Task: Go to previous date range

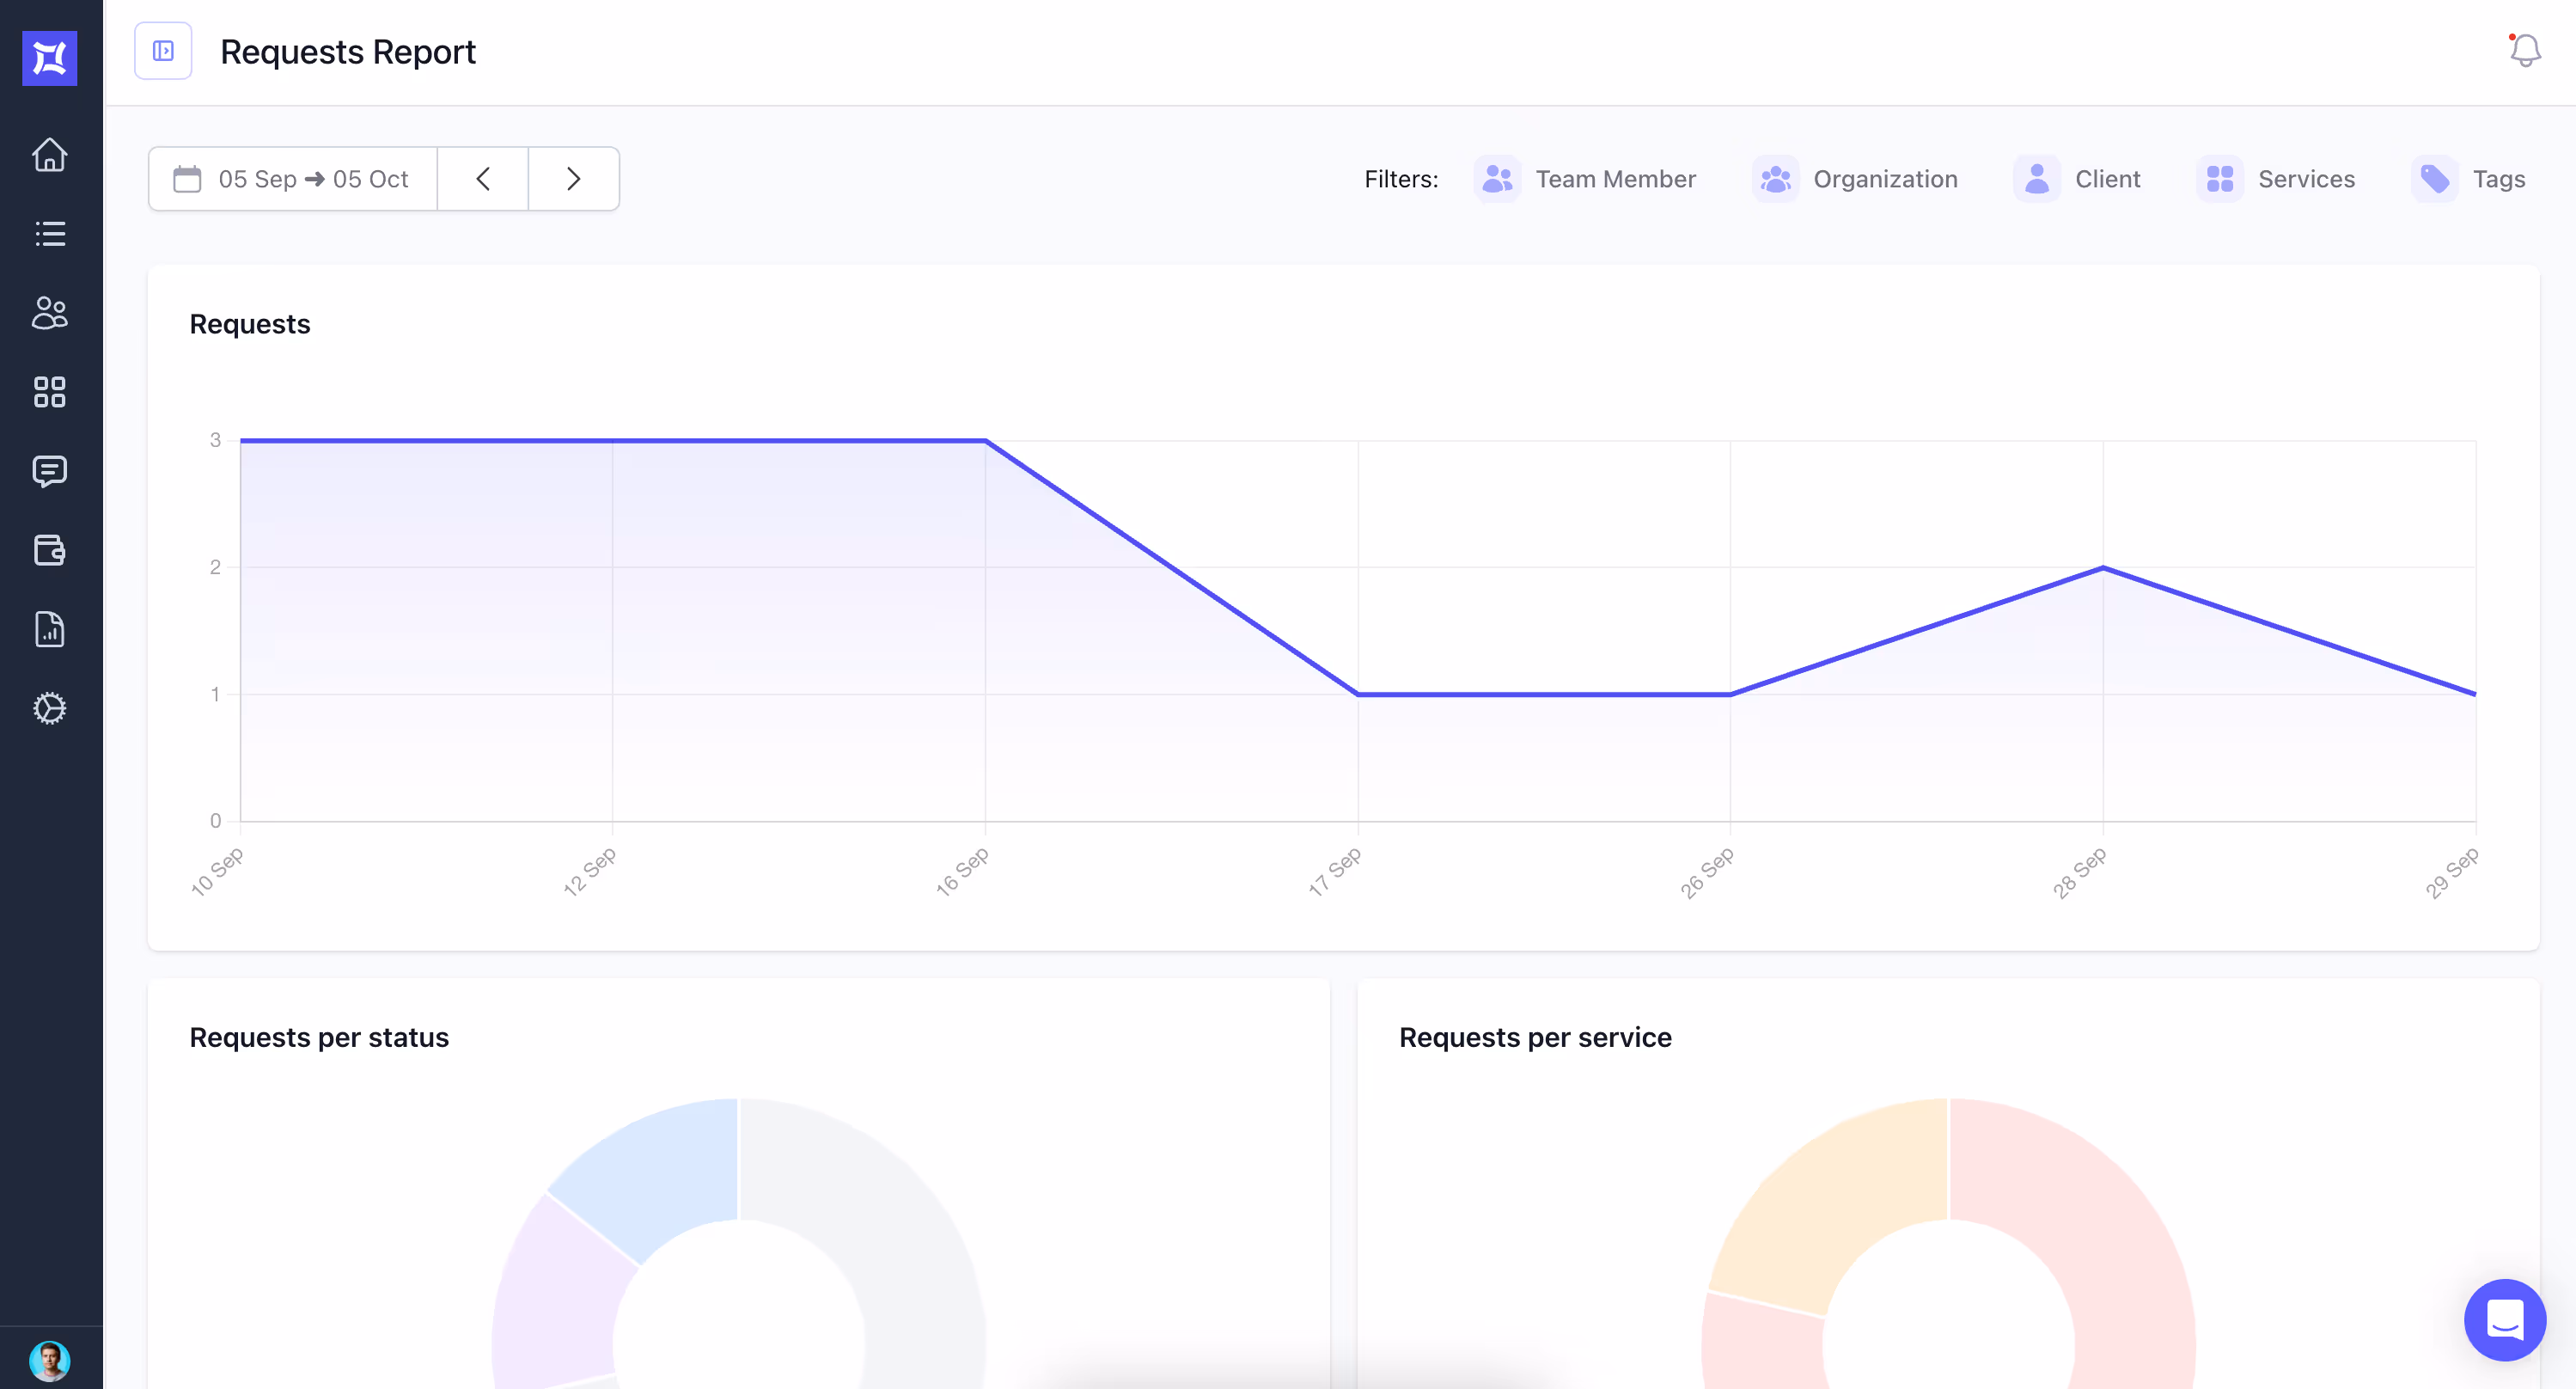Action: pos(483,179)
